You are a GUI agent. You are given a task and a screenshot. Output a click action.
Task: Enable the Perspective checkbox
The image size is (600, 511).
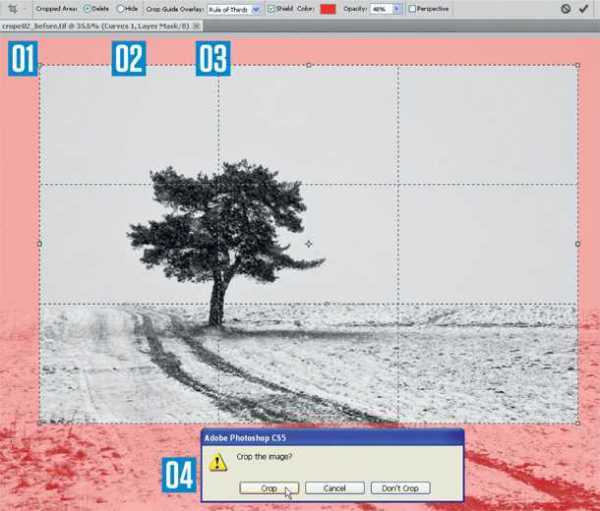(x=412, y=8)
